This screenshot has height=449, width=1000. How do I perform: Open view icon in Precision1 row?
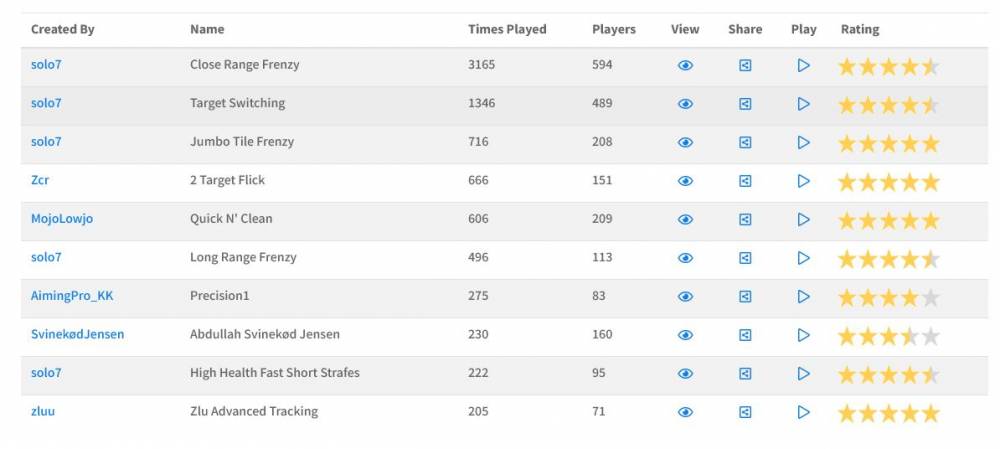tap(685, 296)
